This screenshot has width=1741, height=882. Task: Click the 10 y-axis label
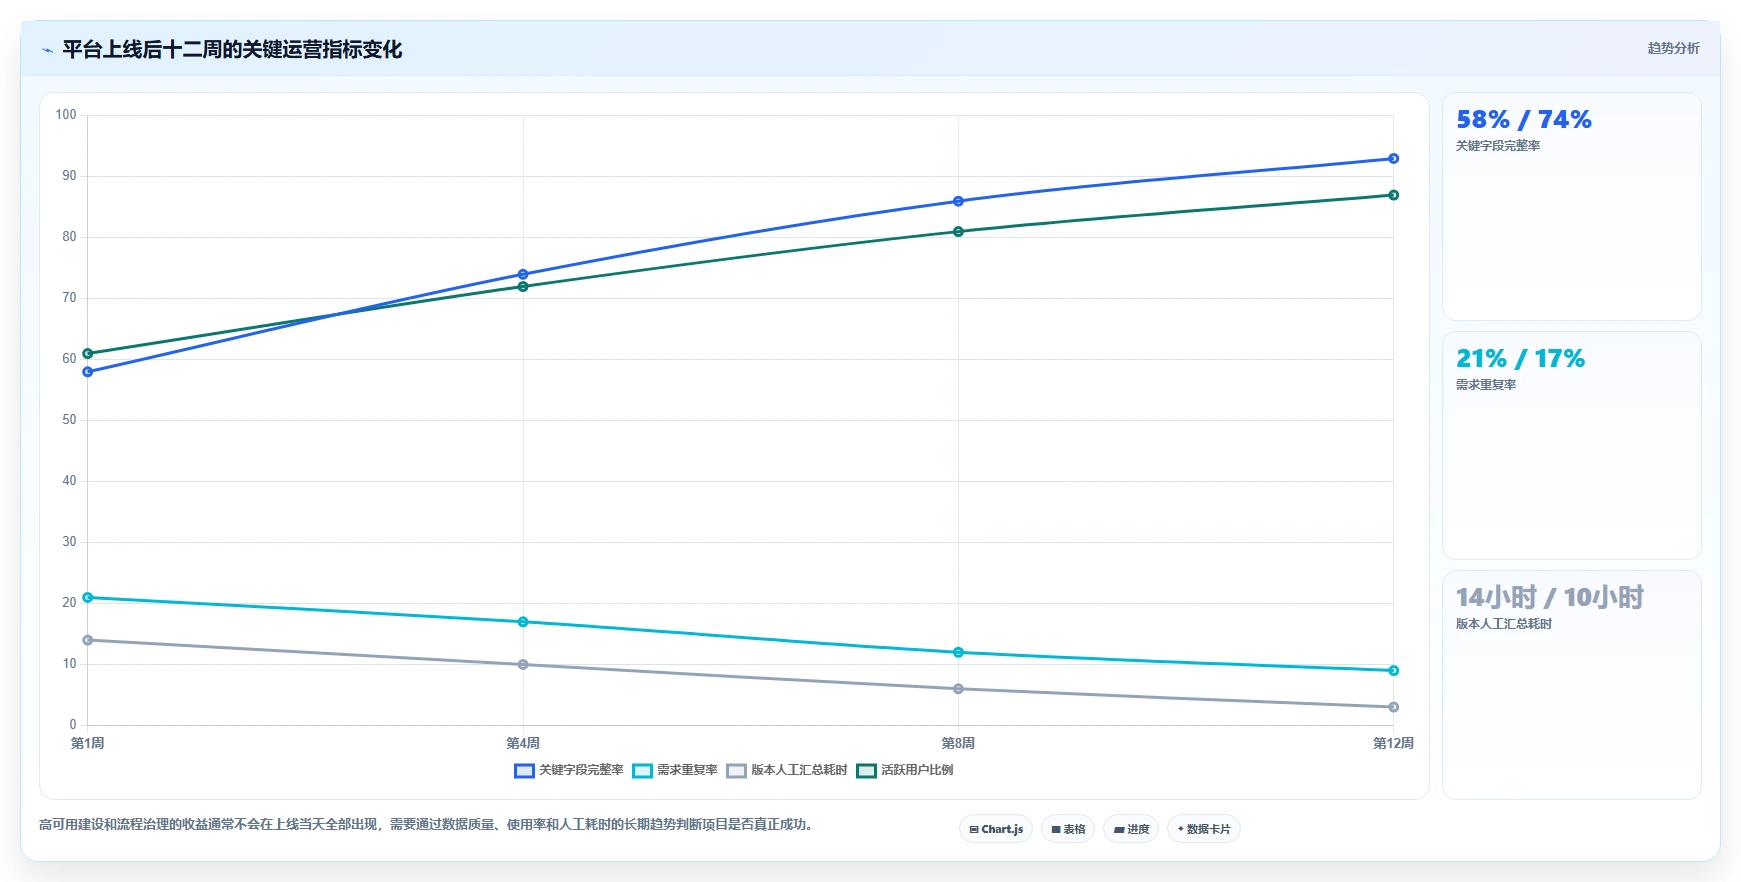tap(69, 664)
